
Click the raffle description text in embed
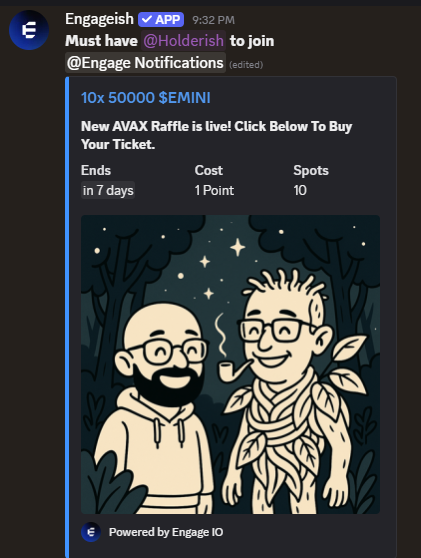point(216,135)
